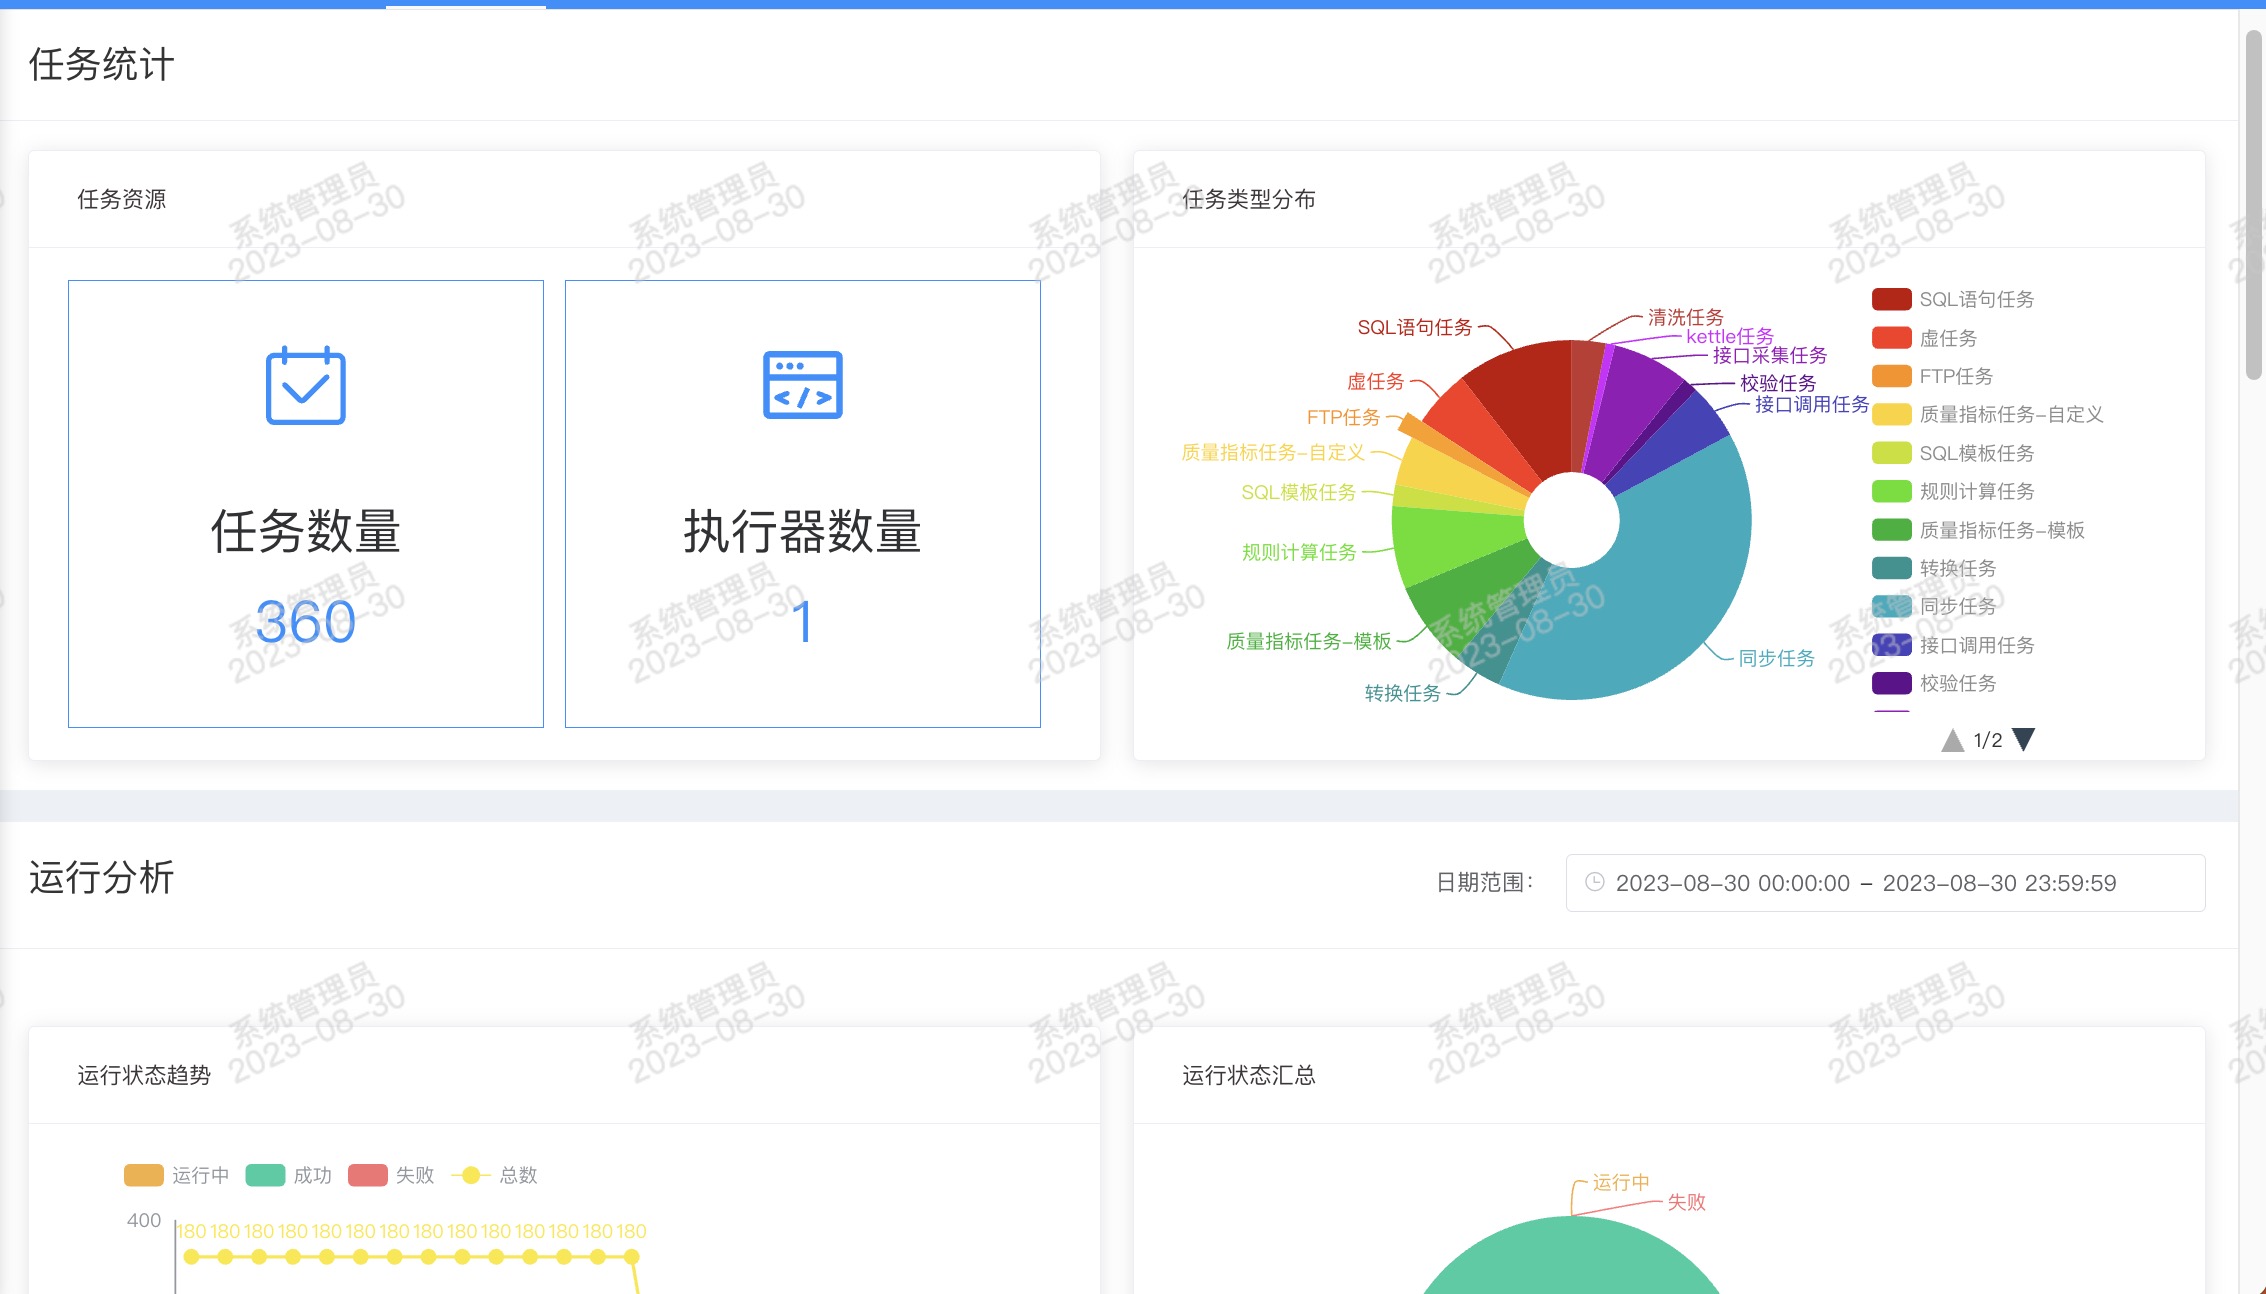Viewport: 2266px width, 1294px height.
Task: Click the 执行器数量 card showing 1
Action: pyautogui.click(x=803, y=504)
